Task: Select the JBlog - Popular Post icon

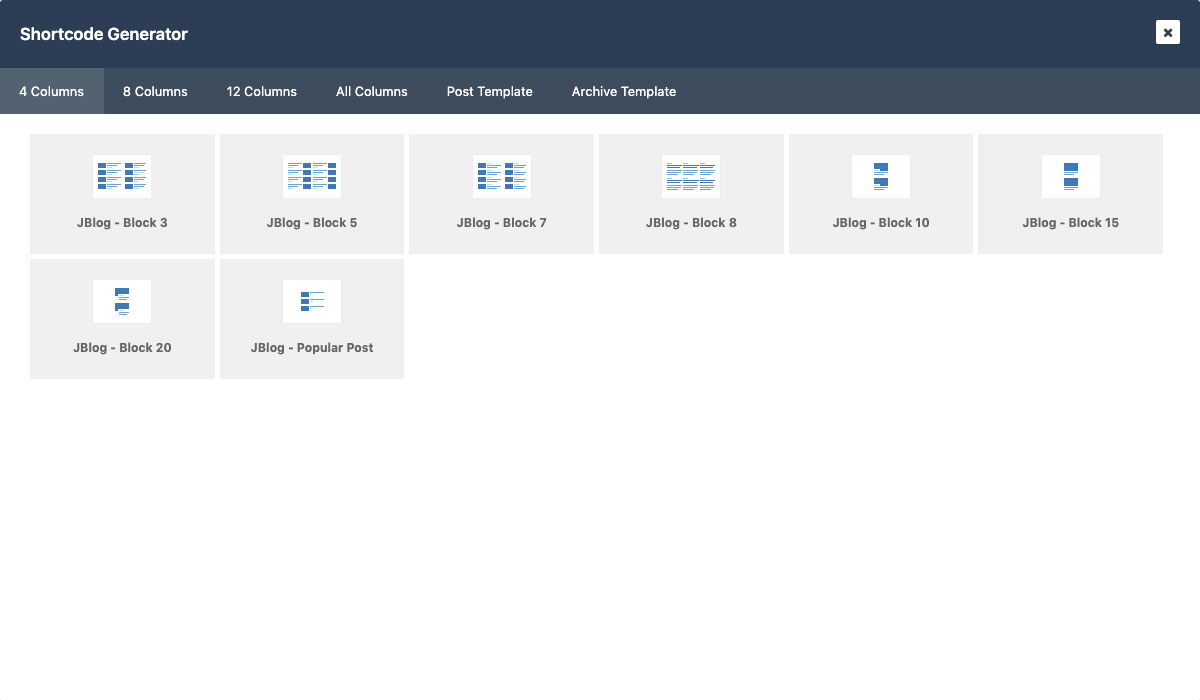Action: pos(312,301)
